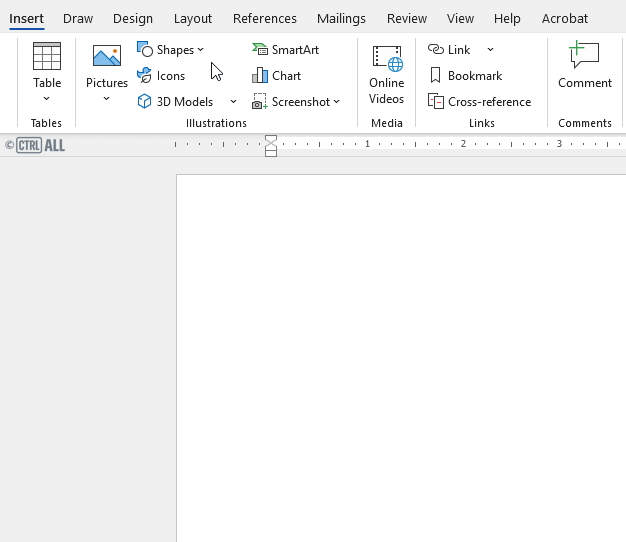Screen dimensions: 626x542
Task: Expand the Shapes dropdown
Action: pyautogui.click(x=171, y=50)
